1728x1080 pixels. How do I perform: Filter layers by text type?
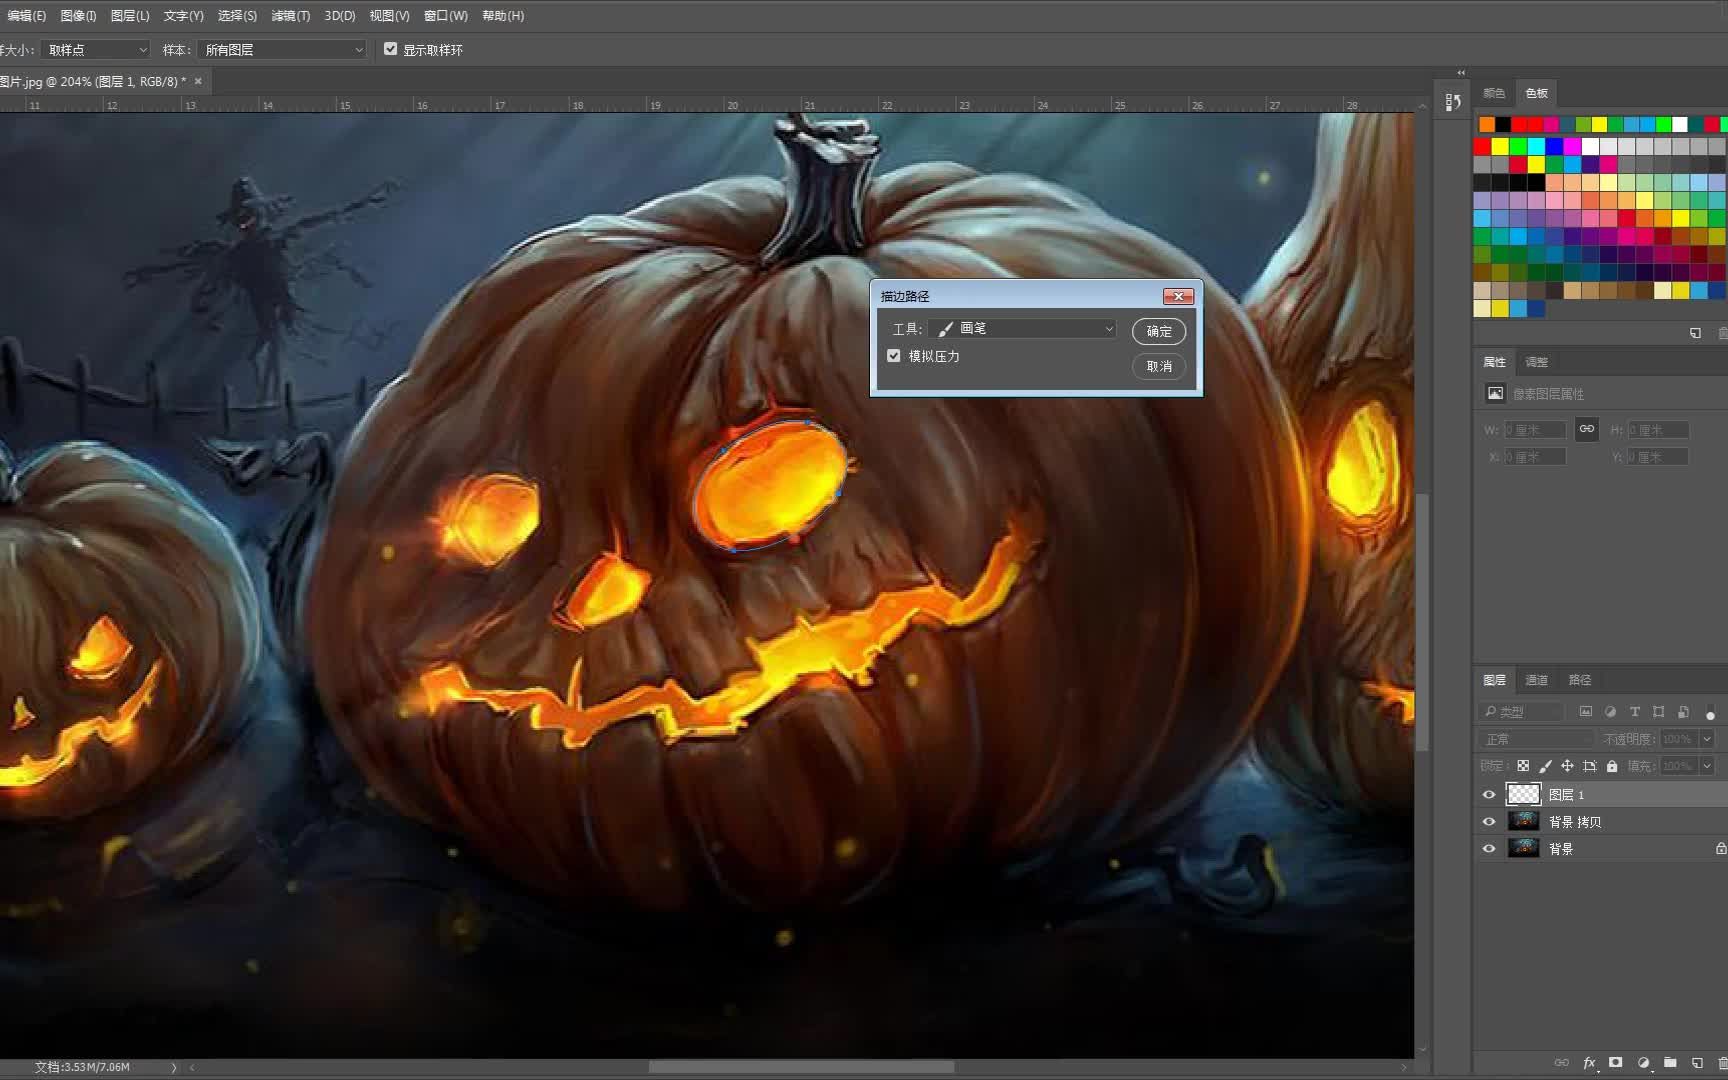[x=1635, y=712]
